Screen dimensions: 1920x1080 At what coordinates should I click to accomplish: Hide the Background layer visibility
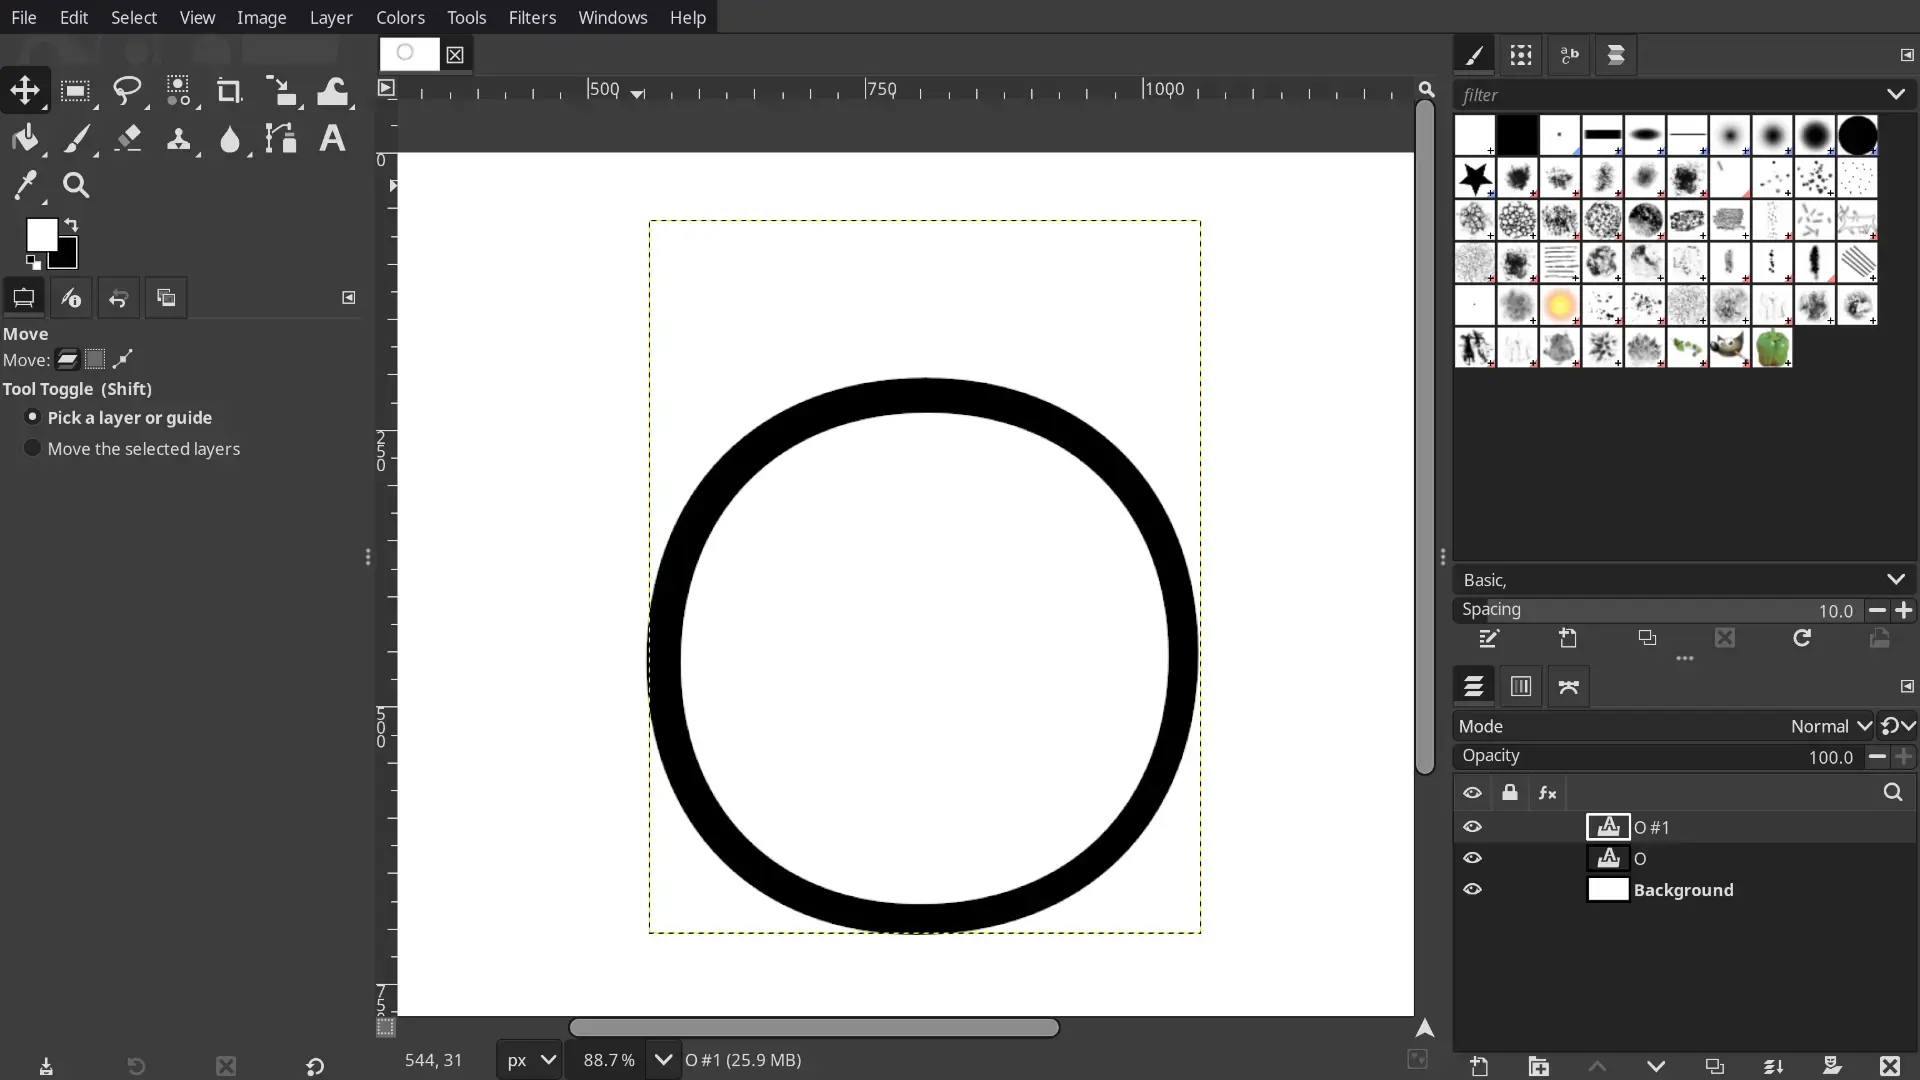[x=1472, y=889]
